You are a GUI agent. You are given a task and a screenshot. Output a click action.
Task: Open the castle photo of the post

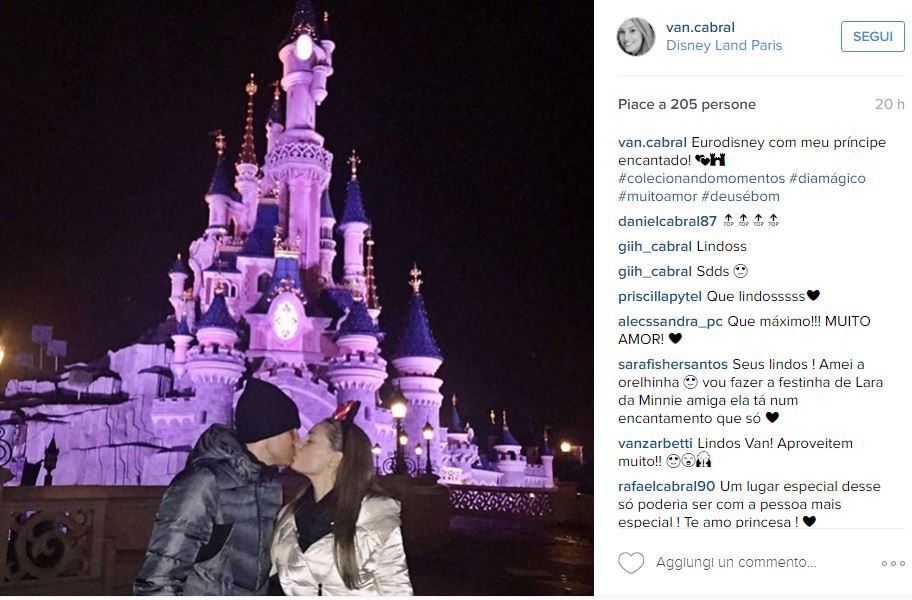point(297,298)
